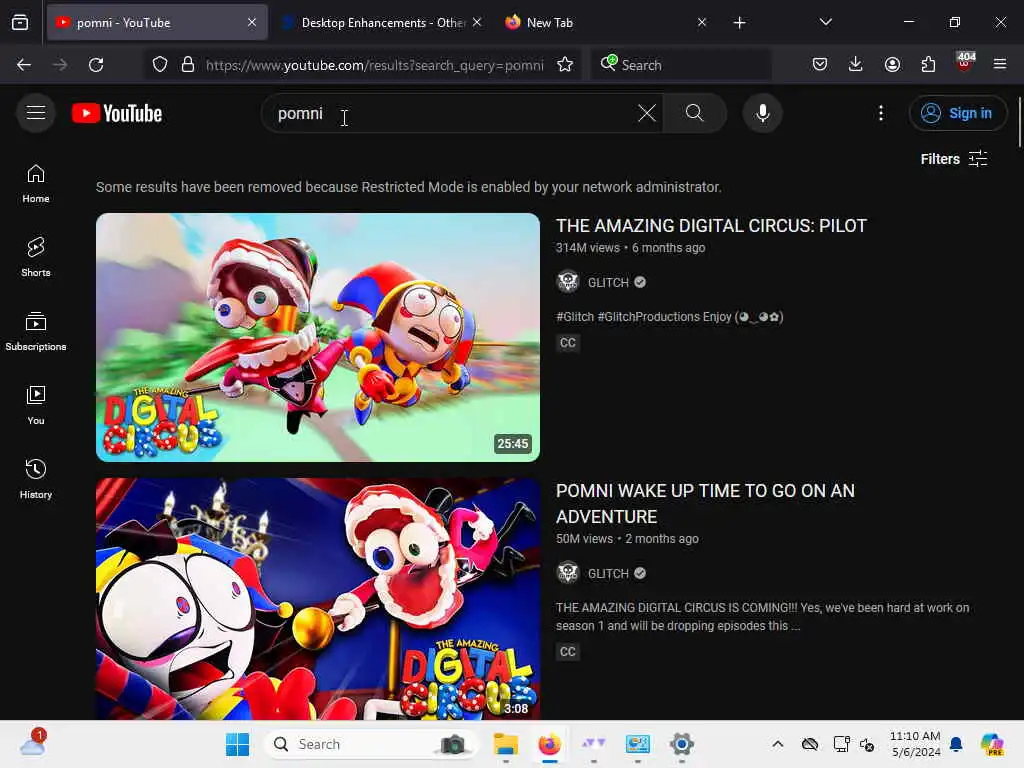Close the pomni - YouTube tab

pos(252,23)
